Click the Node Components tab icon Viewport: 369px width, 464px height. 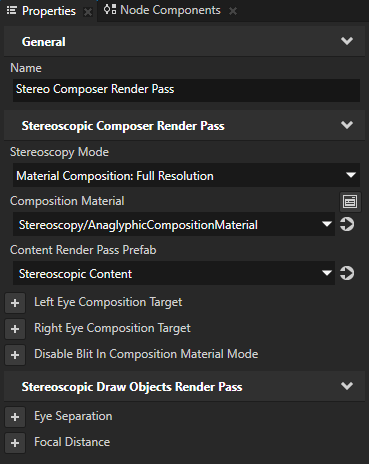pos(110,10)
